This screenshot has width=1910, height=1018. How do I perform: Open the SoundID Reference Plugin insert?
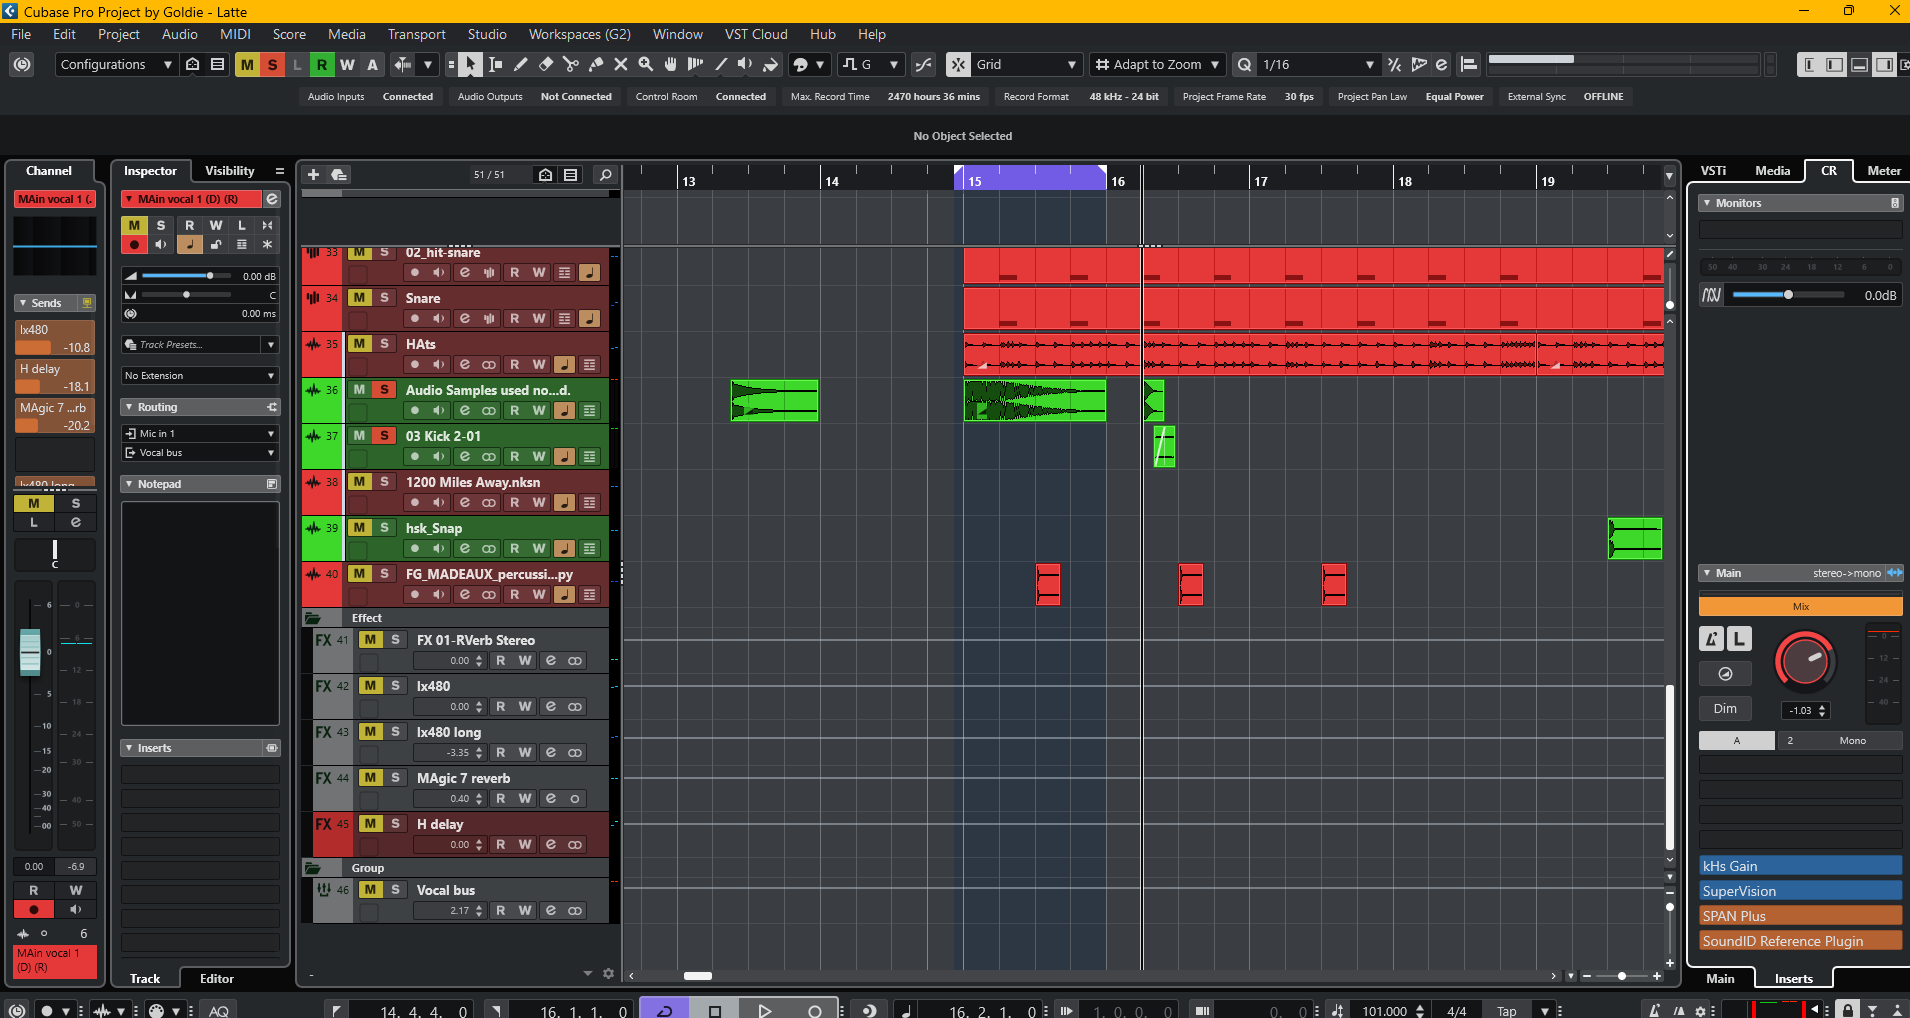[1800, 941]
